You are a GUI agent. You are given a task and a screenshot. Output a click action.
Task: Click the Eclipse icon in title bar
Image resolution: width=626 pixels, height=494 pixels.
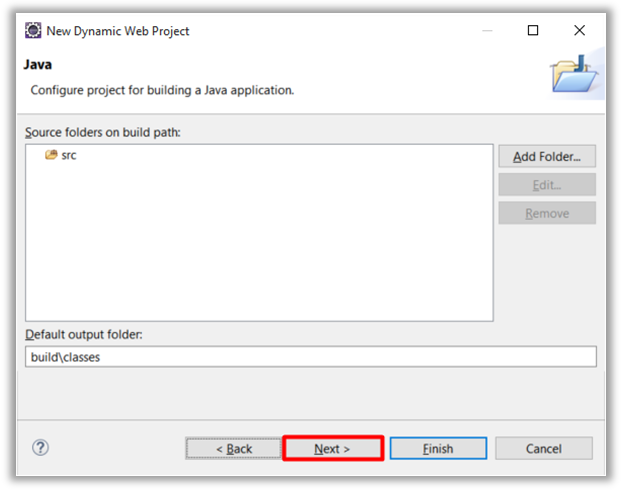point(32,31)
